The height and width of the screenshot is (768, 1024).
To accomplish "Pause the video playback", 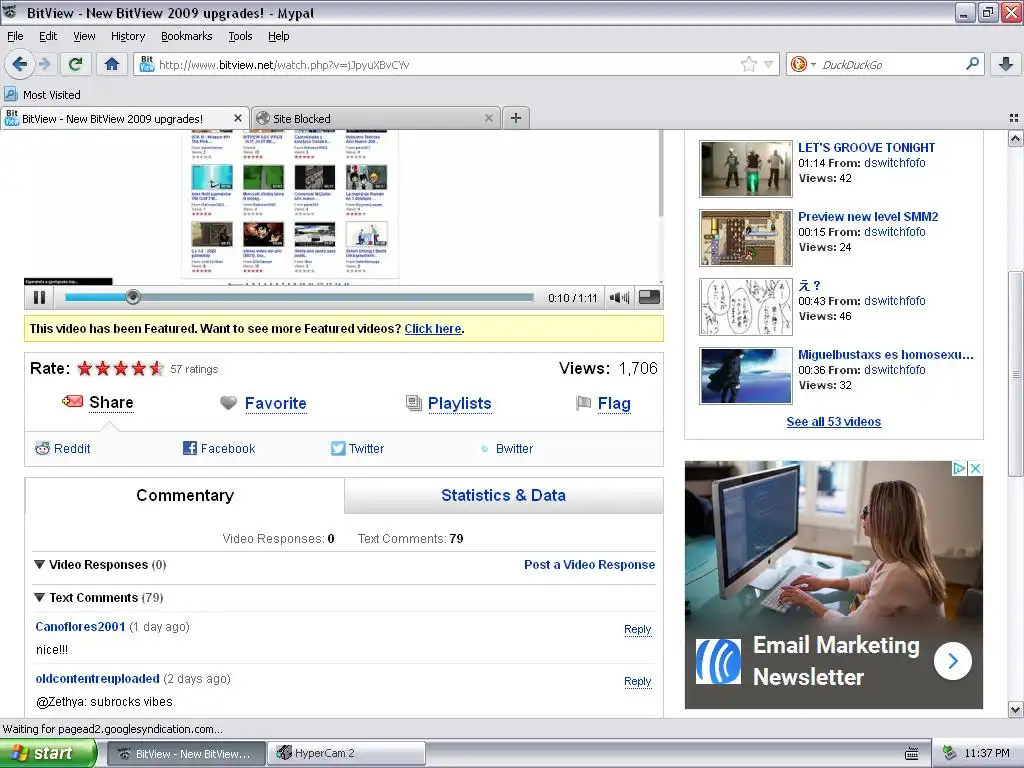I will 39,298.
